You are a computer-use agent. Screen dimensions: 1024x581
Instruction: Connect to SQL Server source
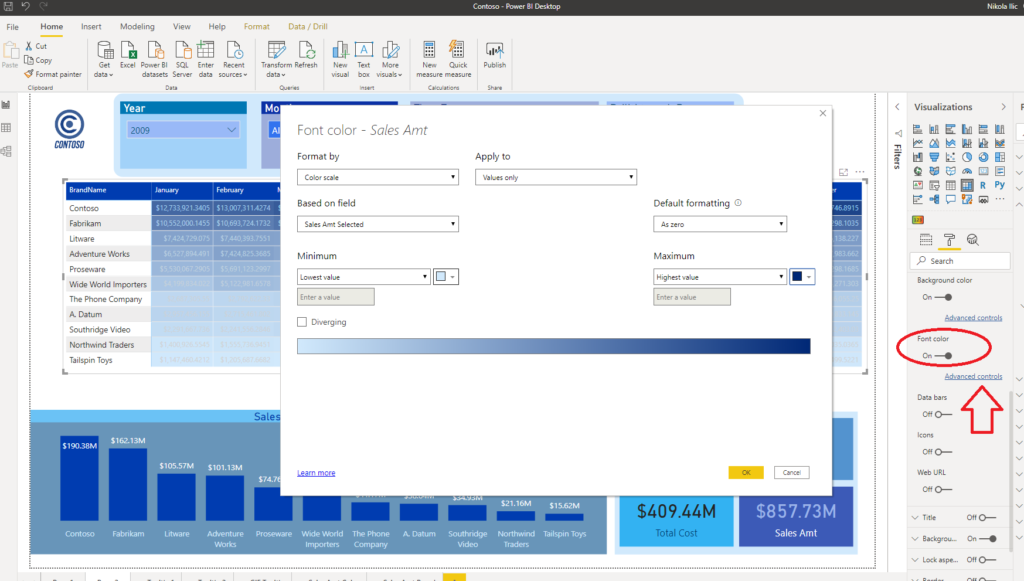182,59
